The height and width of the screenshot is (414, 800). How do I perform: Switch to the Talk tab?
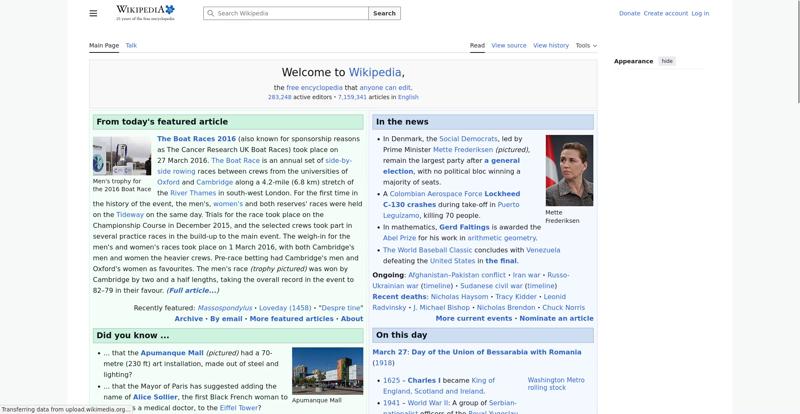(131, 45)
